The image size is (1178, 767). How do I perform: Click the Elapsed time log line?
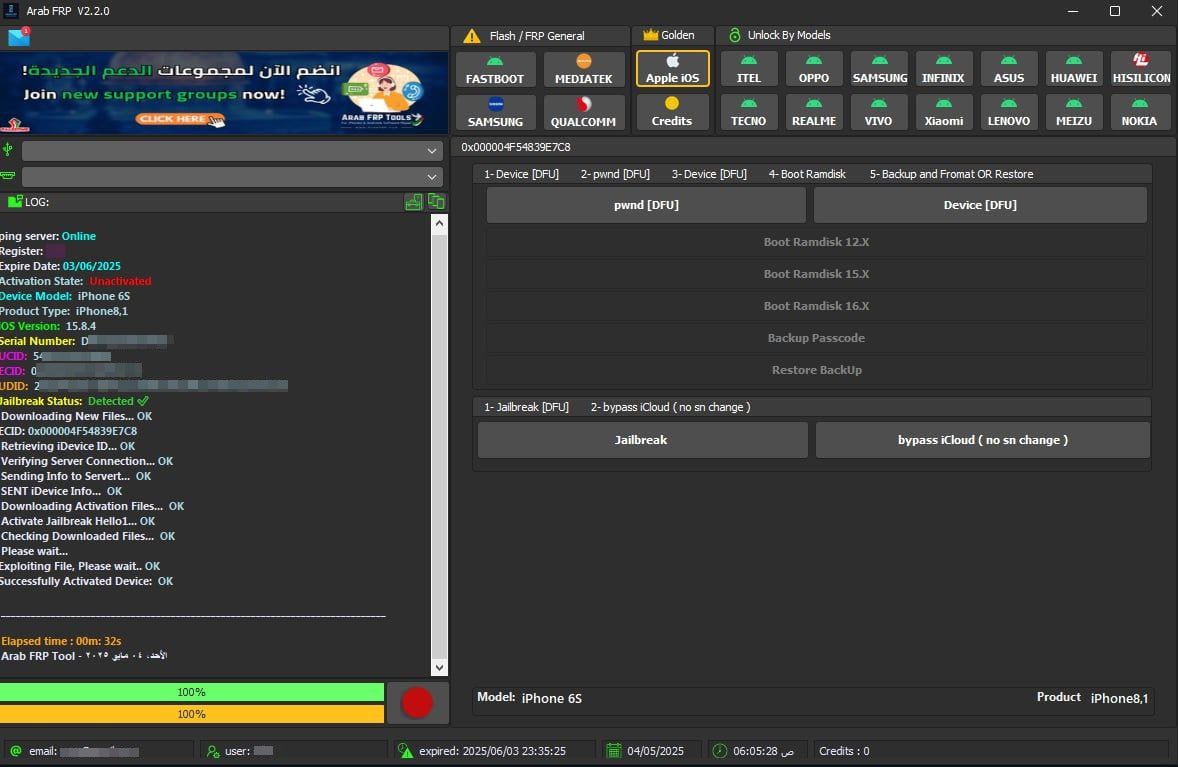[x=61, y=641]
